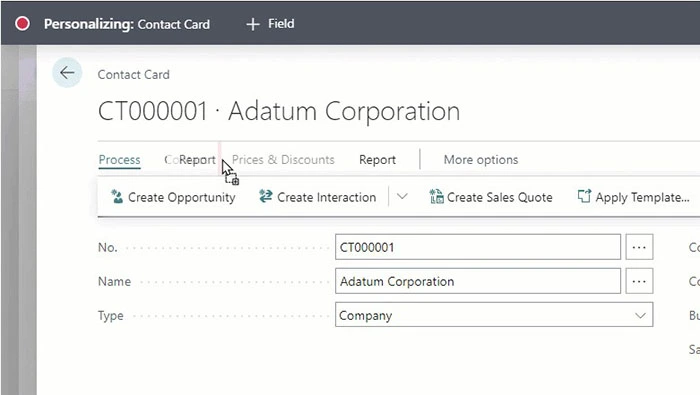
Task: Click the Apply Template icon
Action: tap(584, 196)
